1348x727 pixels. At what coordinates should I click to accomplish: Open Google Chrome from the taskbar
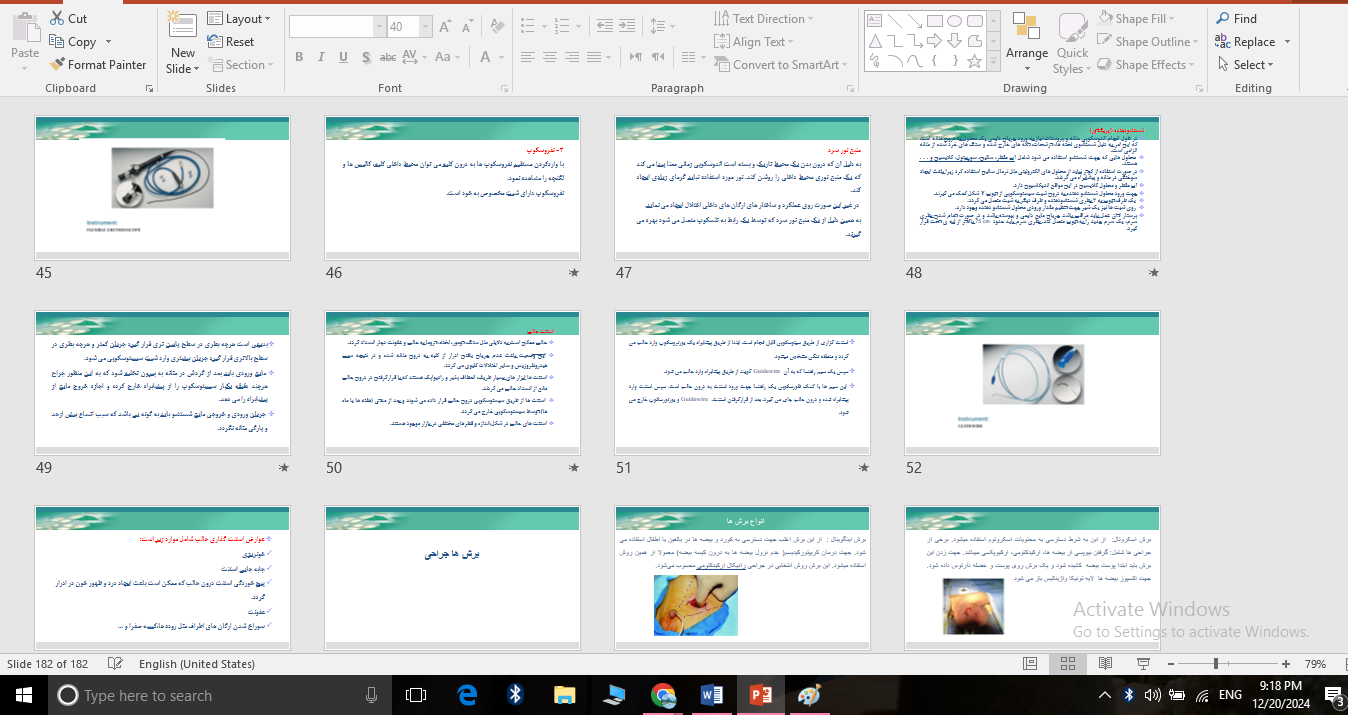click(x=662, y=695)
